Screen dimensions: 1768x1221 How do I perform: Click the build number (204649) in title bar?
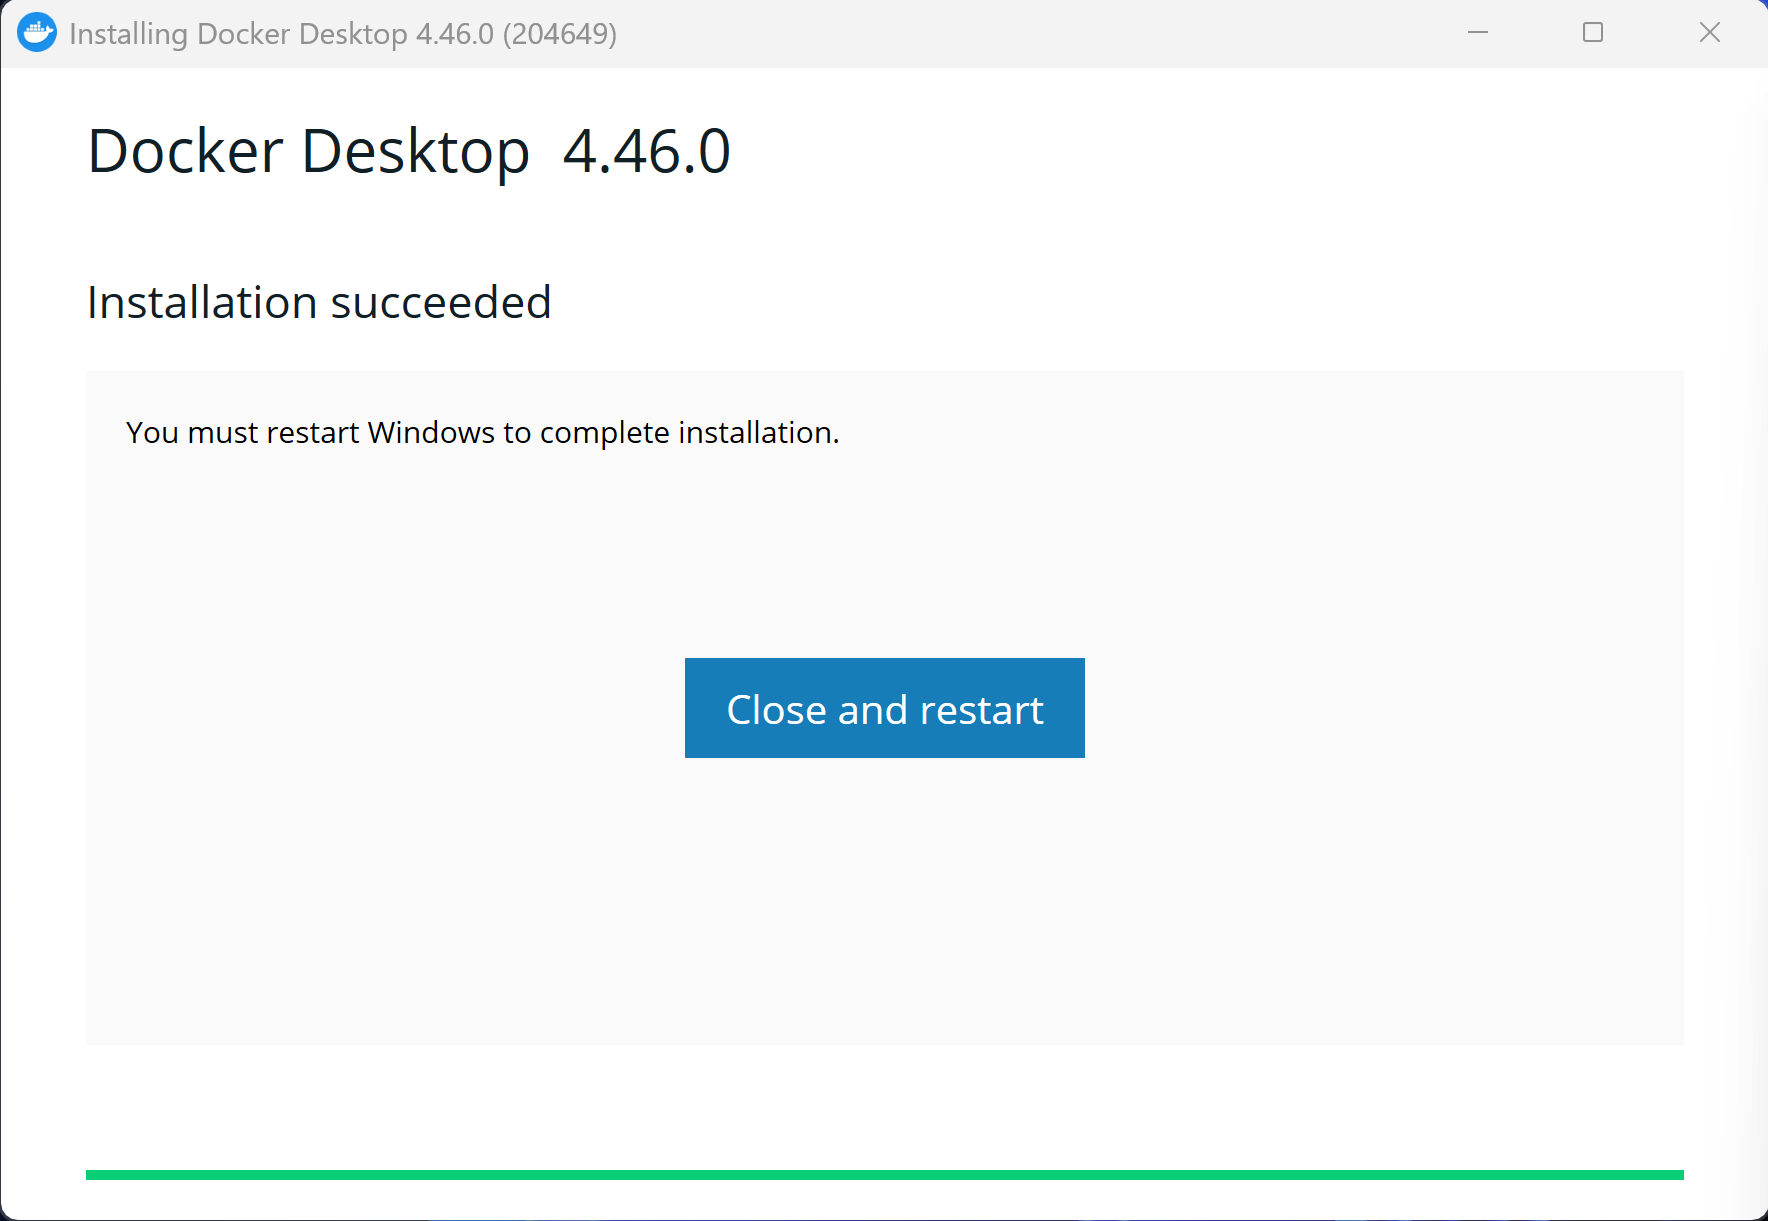click(560, 34)
